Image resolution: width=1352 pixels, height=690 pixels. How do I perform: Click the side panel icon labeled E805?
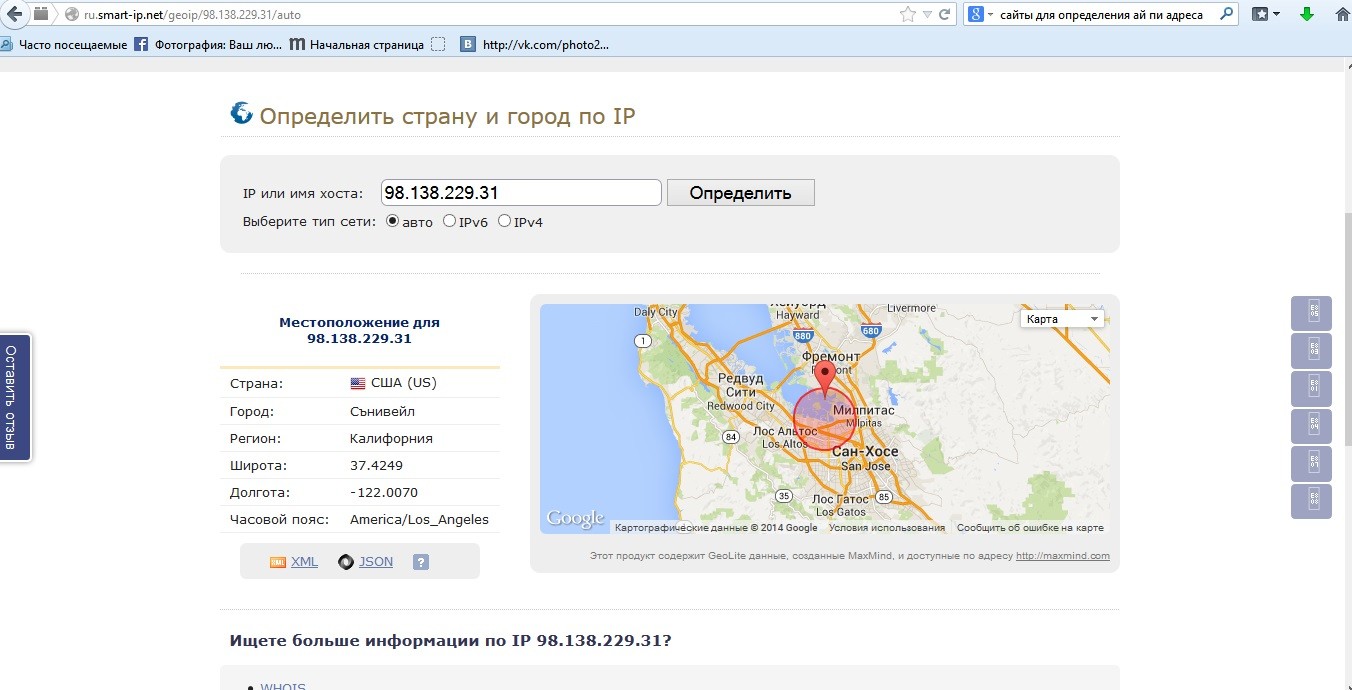pos(1312,313)
